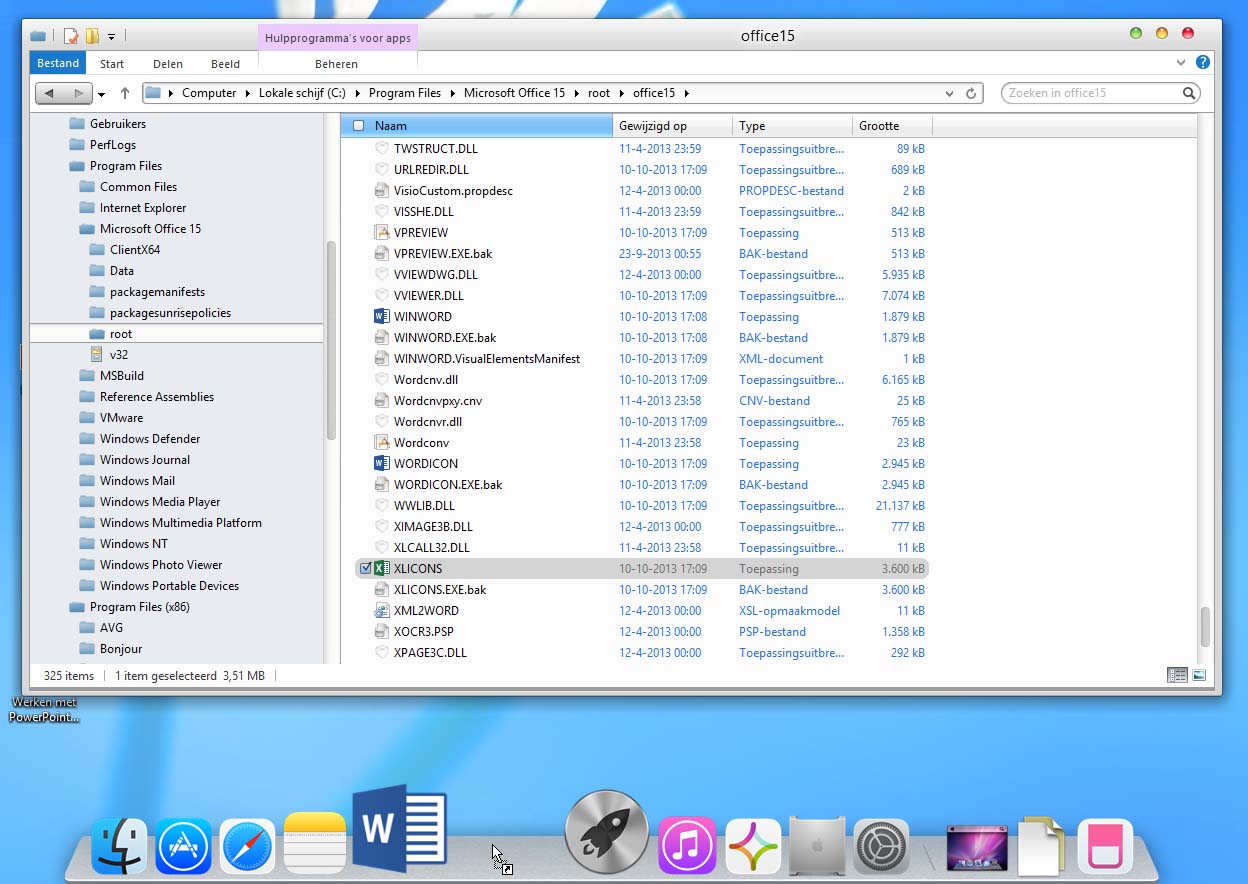Expand breadcrumb arrow after Computer
Viewport: 1248px width, 884px height.
tap(246, 93)
